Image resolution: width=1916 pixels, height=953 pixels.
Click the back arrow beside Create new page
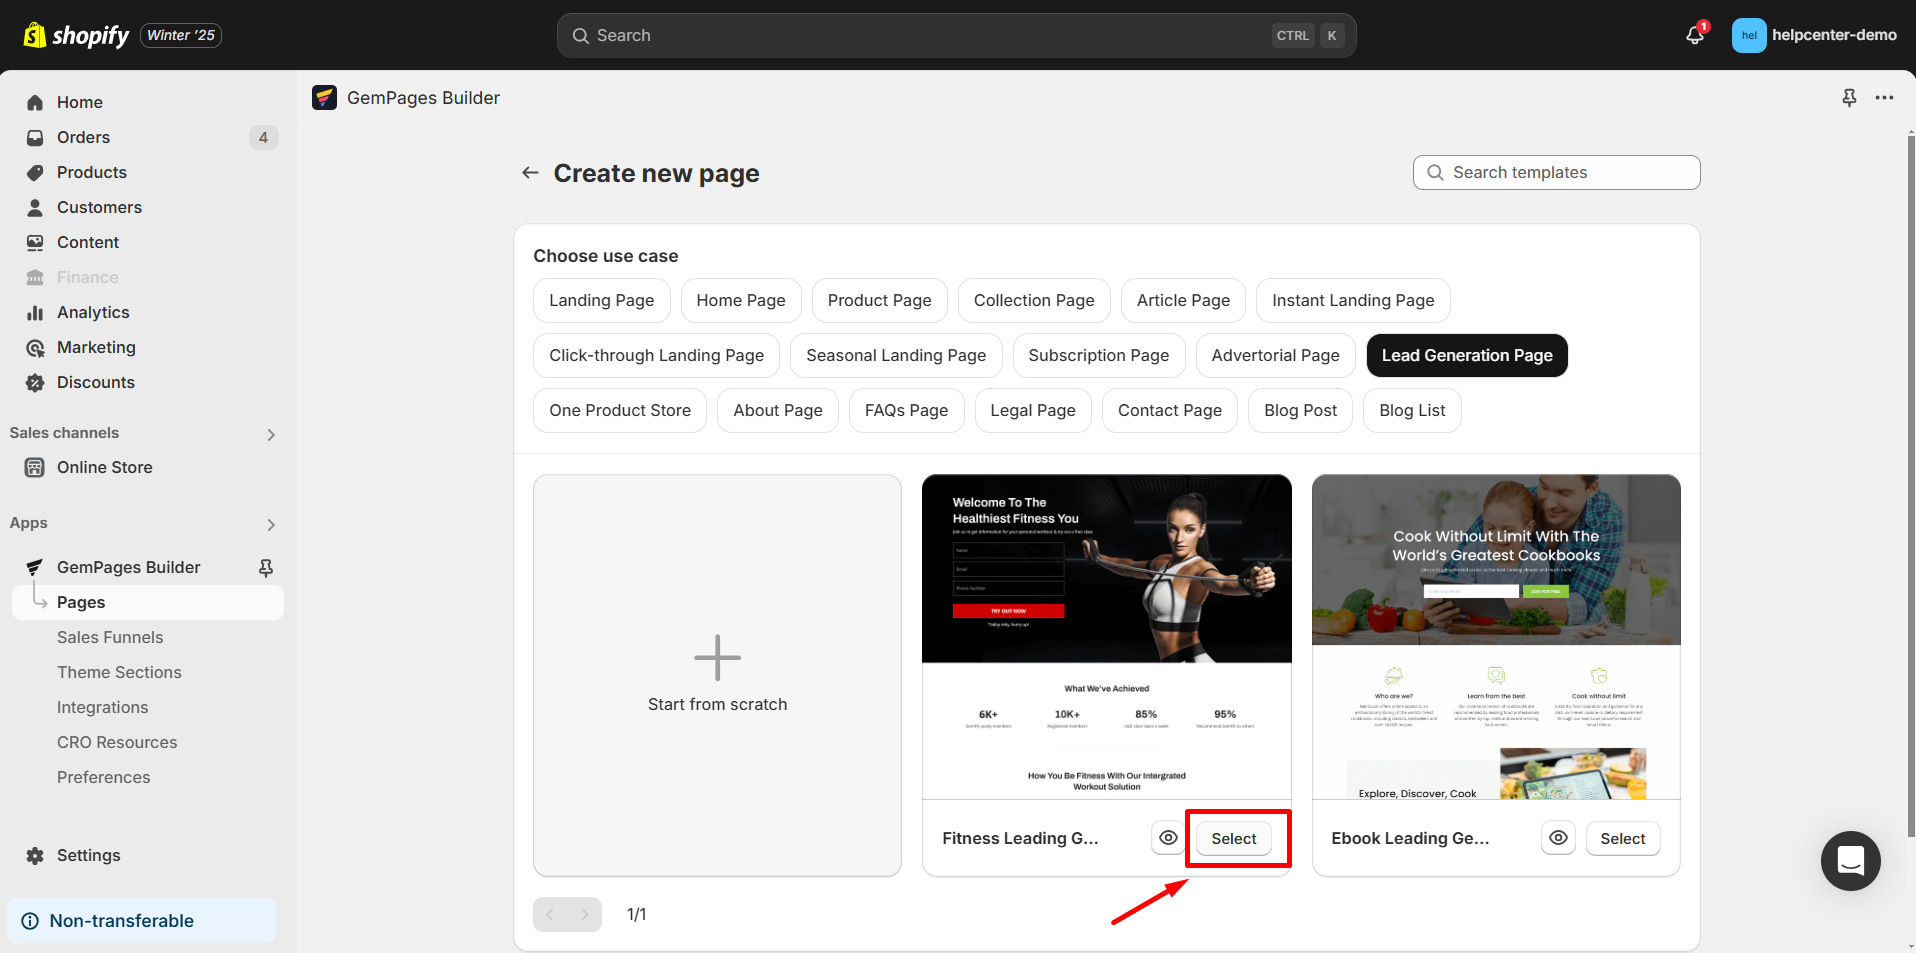coord(529,172)
